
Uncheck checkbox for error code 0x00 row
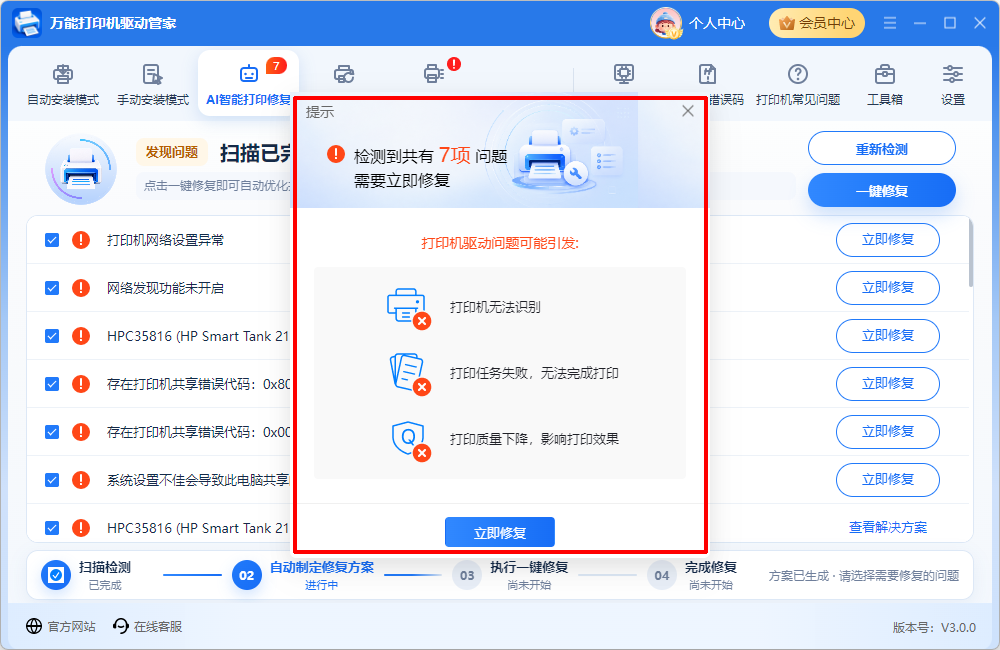52,432
